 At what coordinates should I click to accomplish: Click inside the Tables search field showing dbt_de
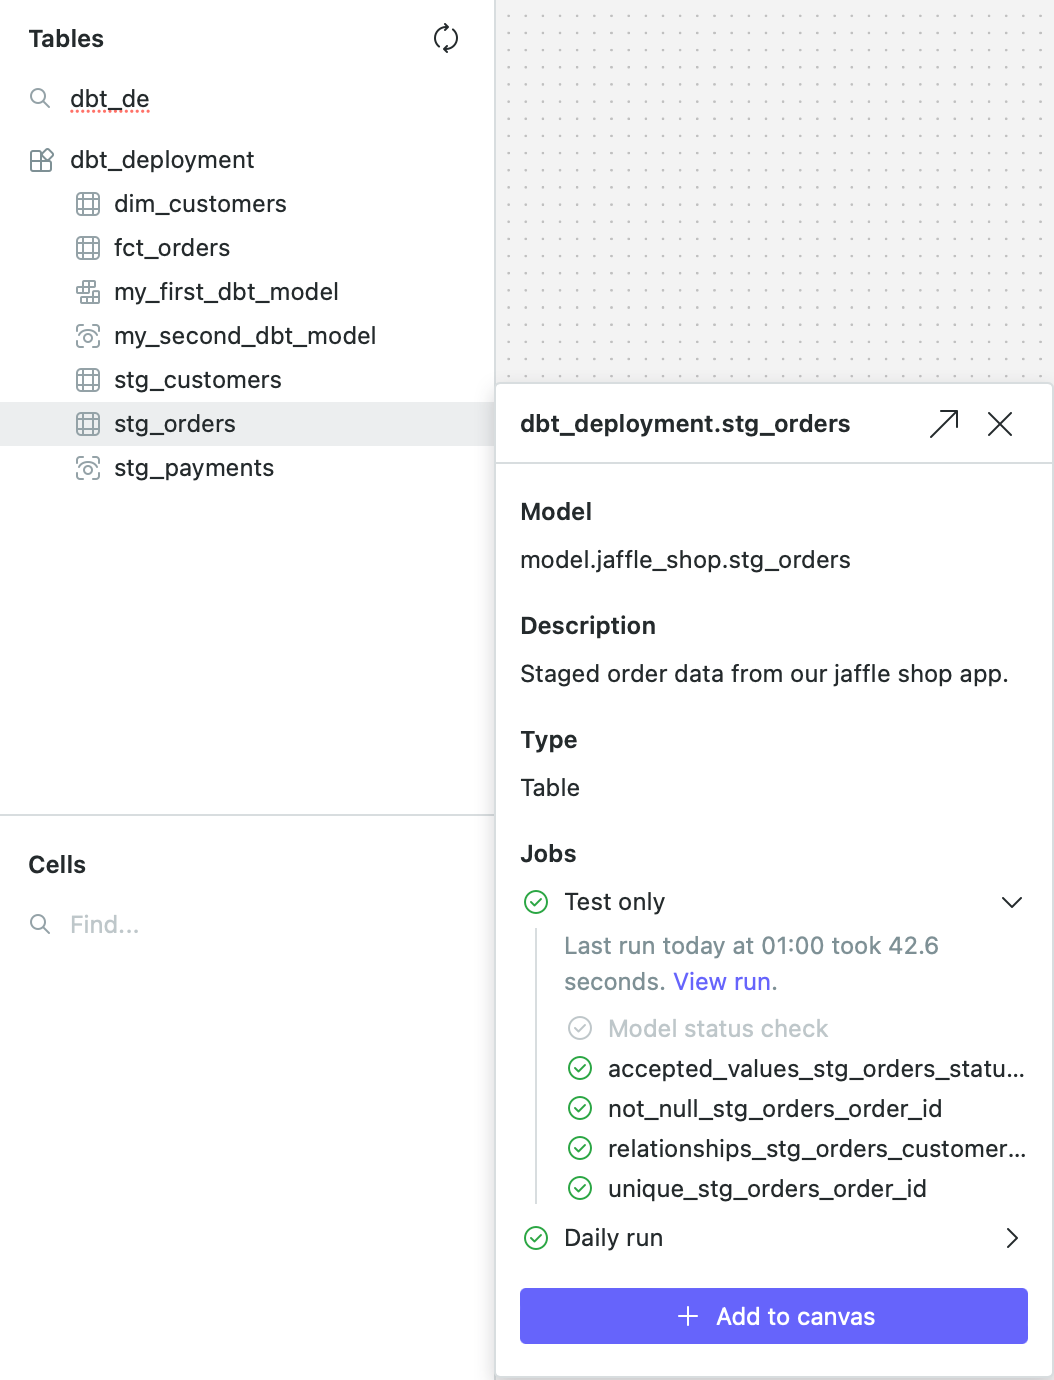[108, 98]
